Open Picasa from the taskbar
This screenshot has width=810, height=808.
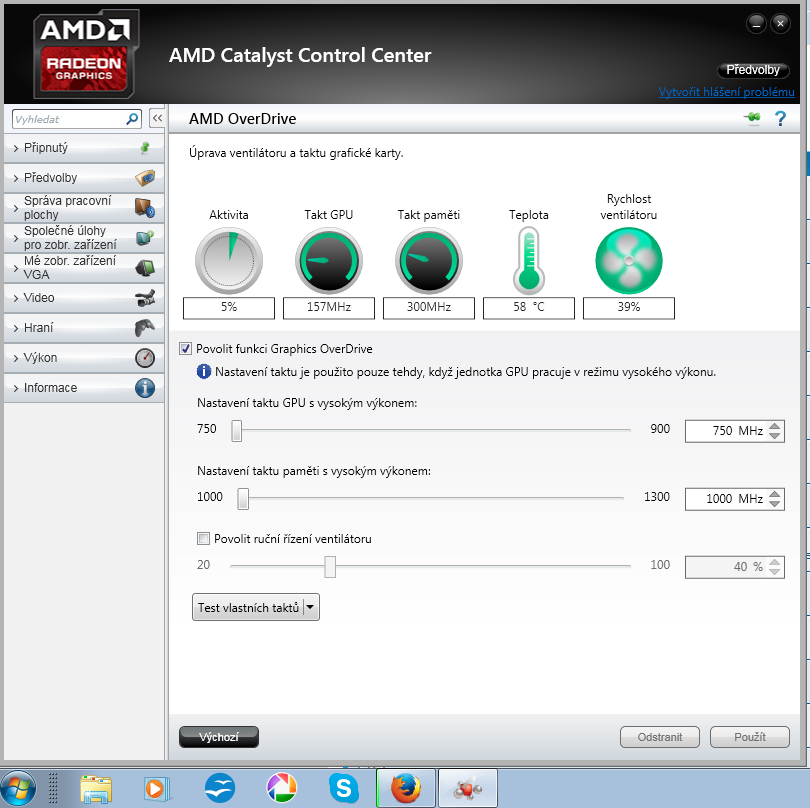coord(282,788)
